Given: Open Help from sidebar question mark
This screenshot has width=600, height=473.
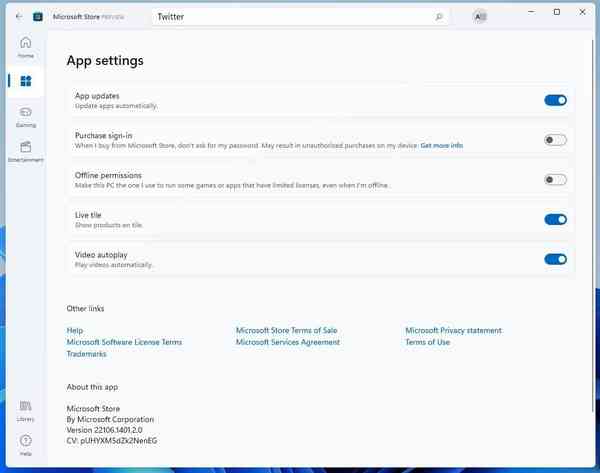Looking at the screenshot, I should [x=26, y=445].
